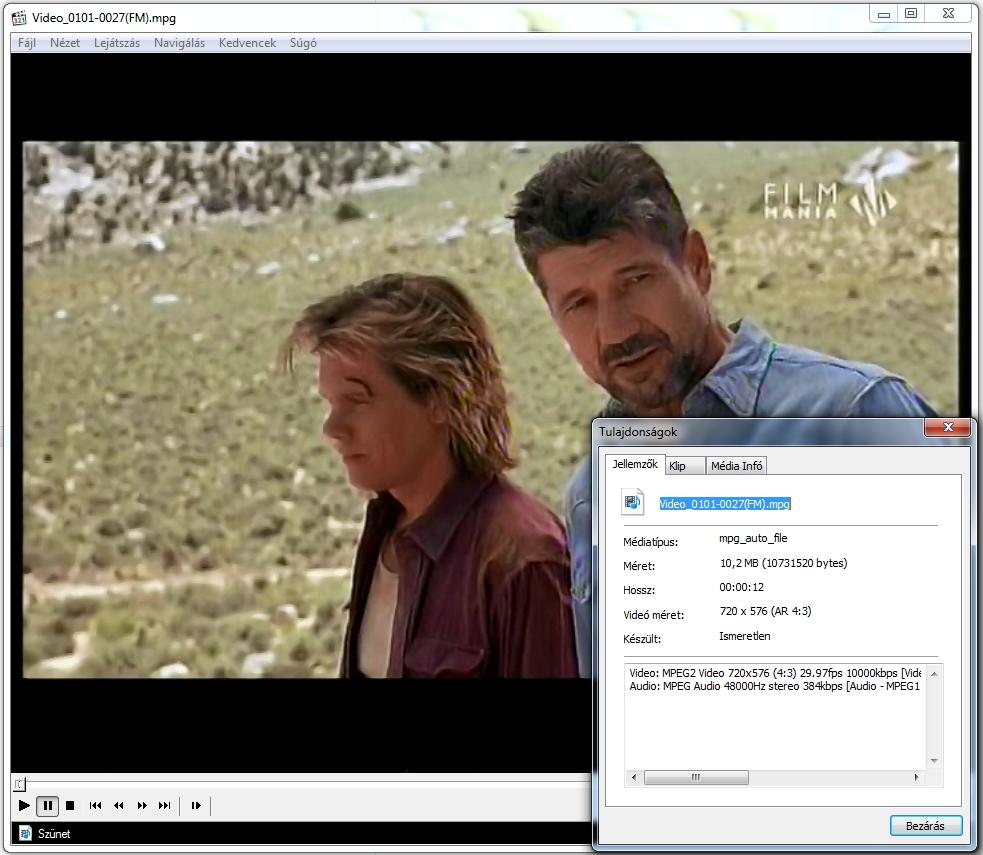Click the Videó méret: label
This screenshot has width=983, height=855.
[x=653, y=615]
